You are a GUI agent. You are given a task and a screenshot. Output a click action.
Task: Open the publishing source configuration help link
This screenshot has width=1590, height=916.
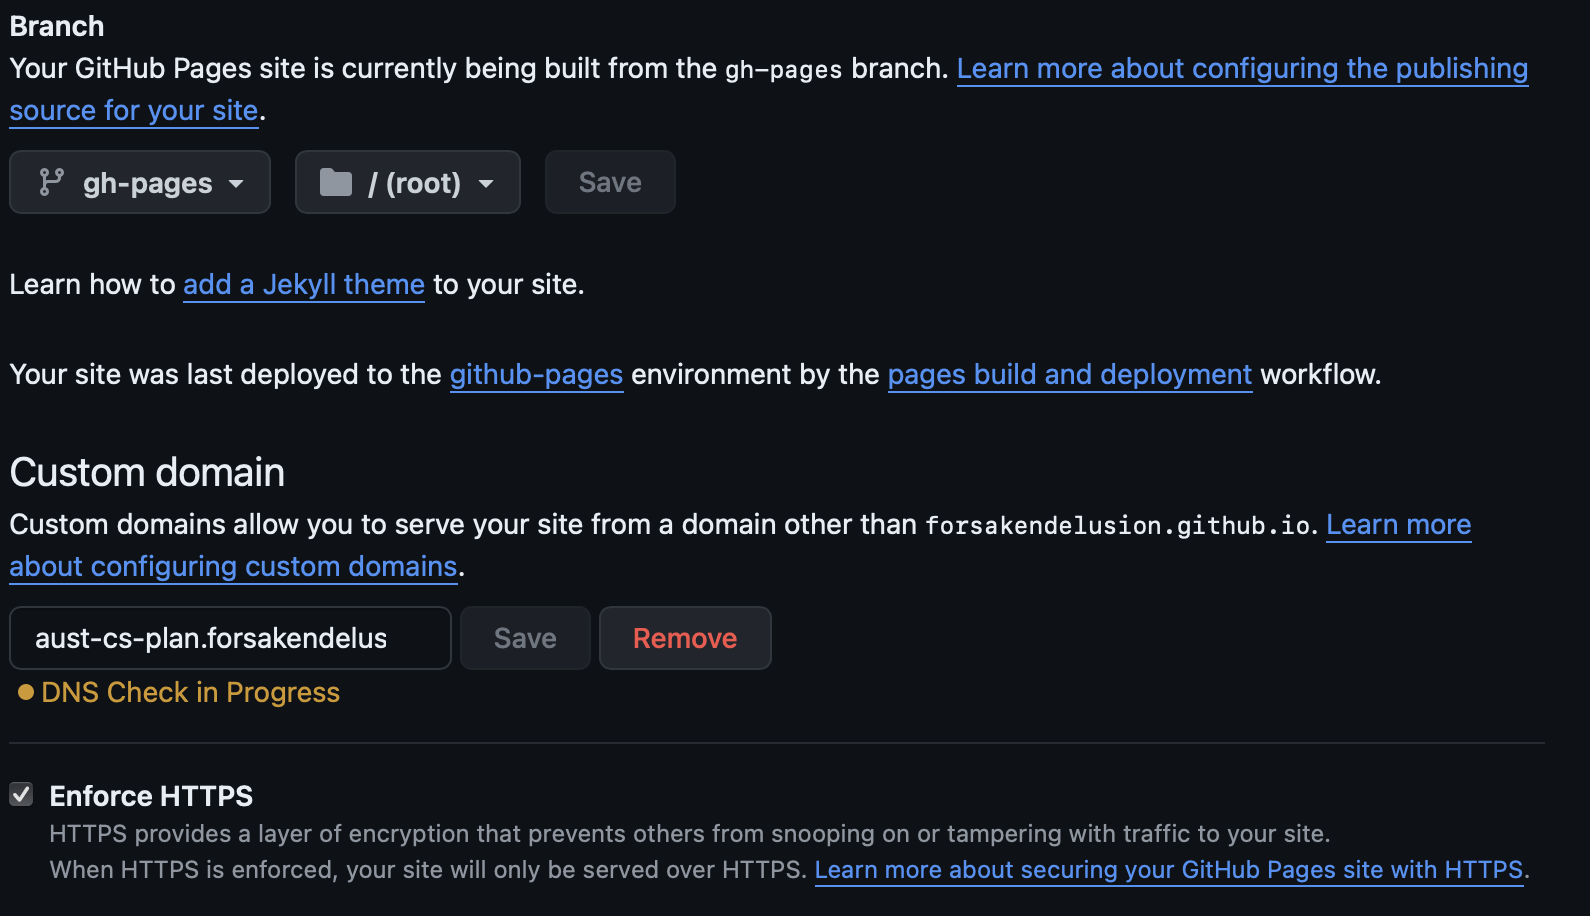click(1241, 69)
